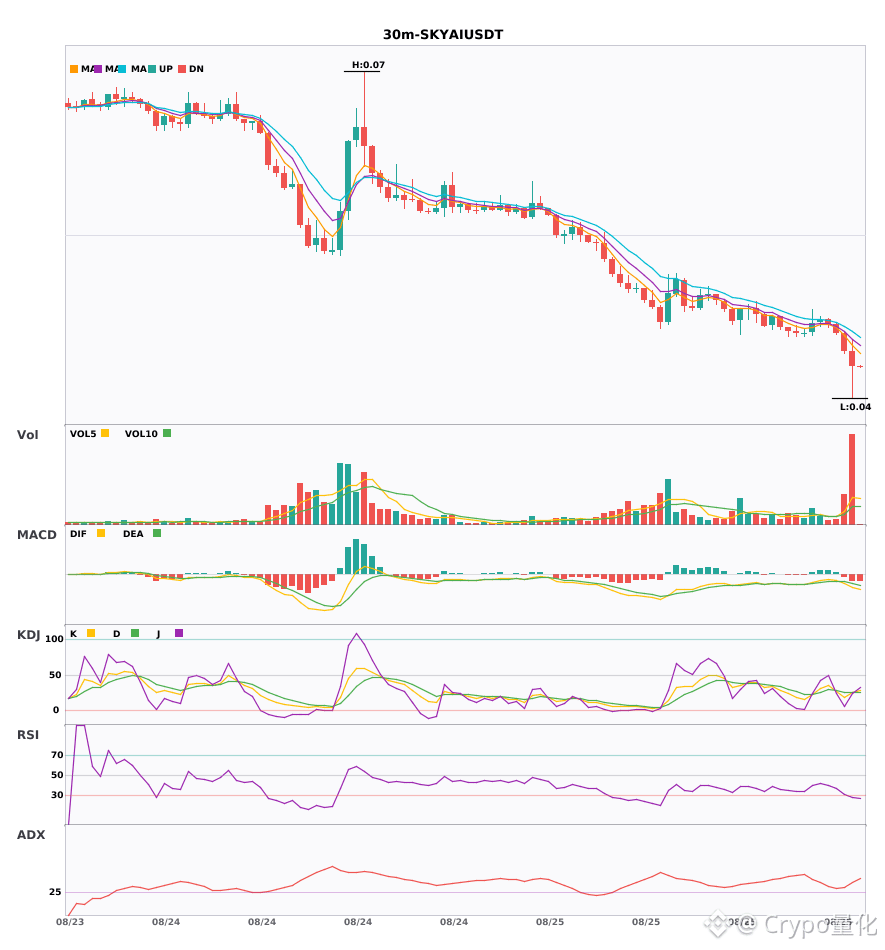The width and height of the screenshot is (885, 950).
Task: Click the tallest red volume bar
Action: [x=852, y=479]
